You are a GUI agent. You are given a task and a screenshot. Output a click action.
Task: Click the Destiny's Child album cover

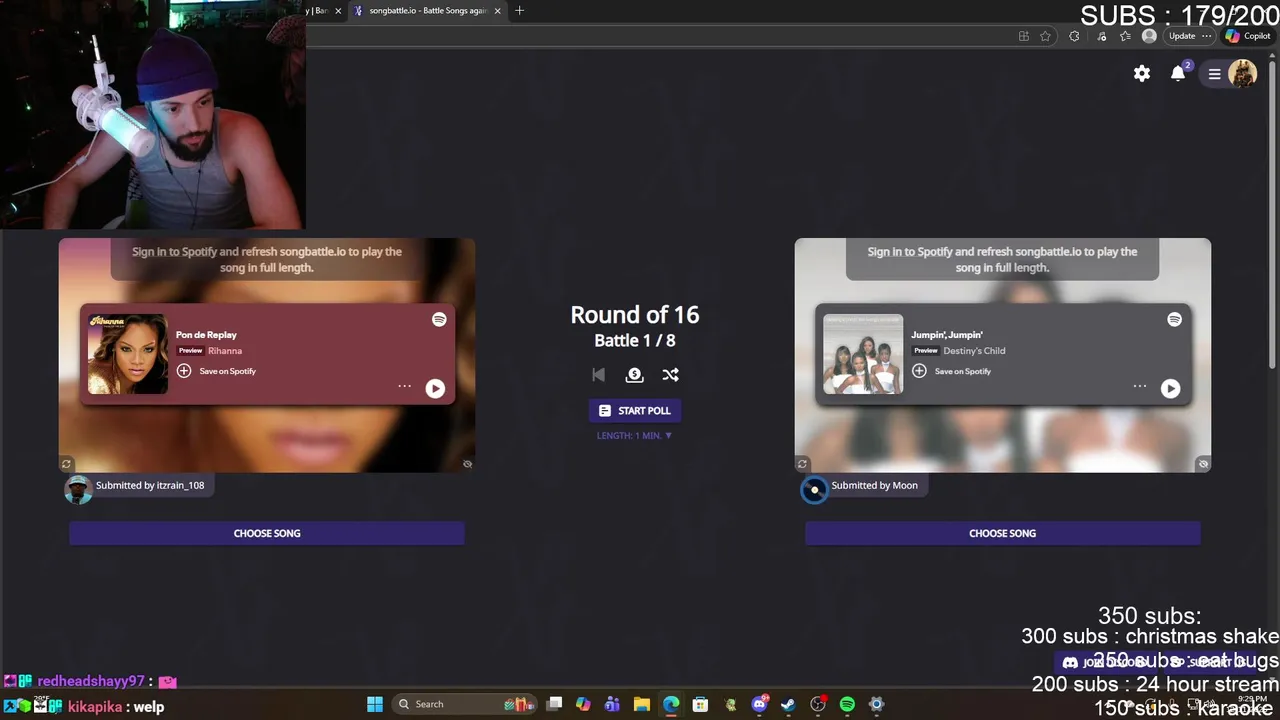pos(863,354)
